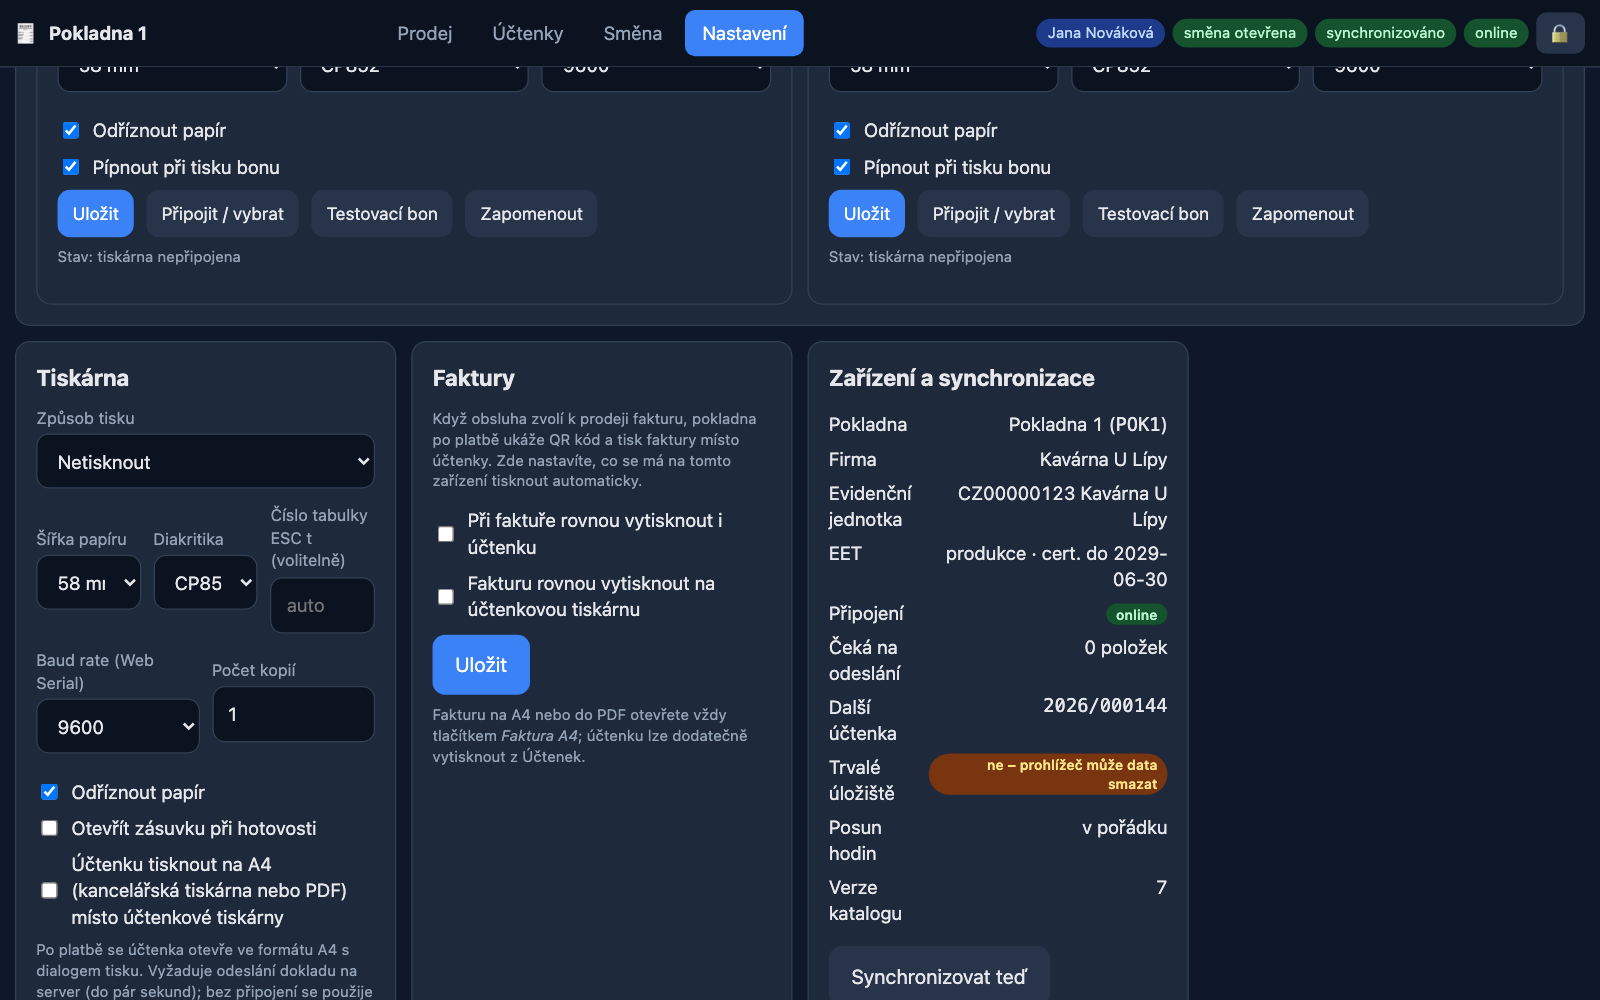1600x1000 pixels.
Task: Go to the Směna tab
Action: tap(633, 33)
